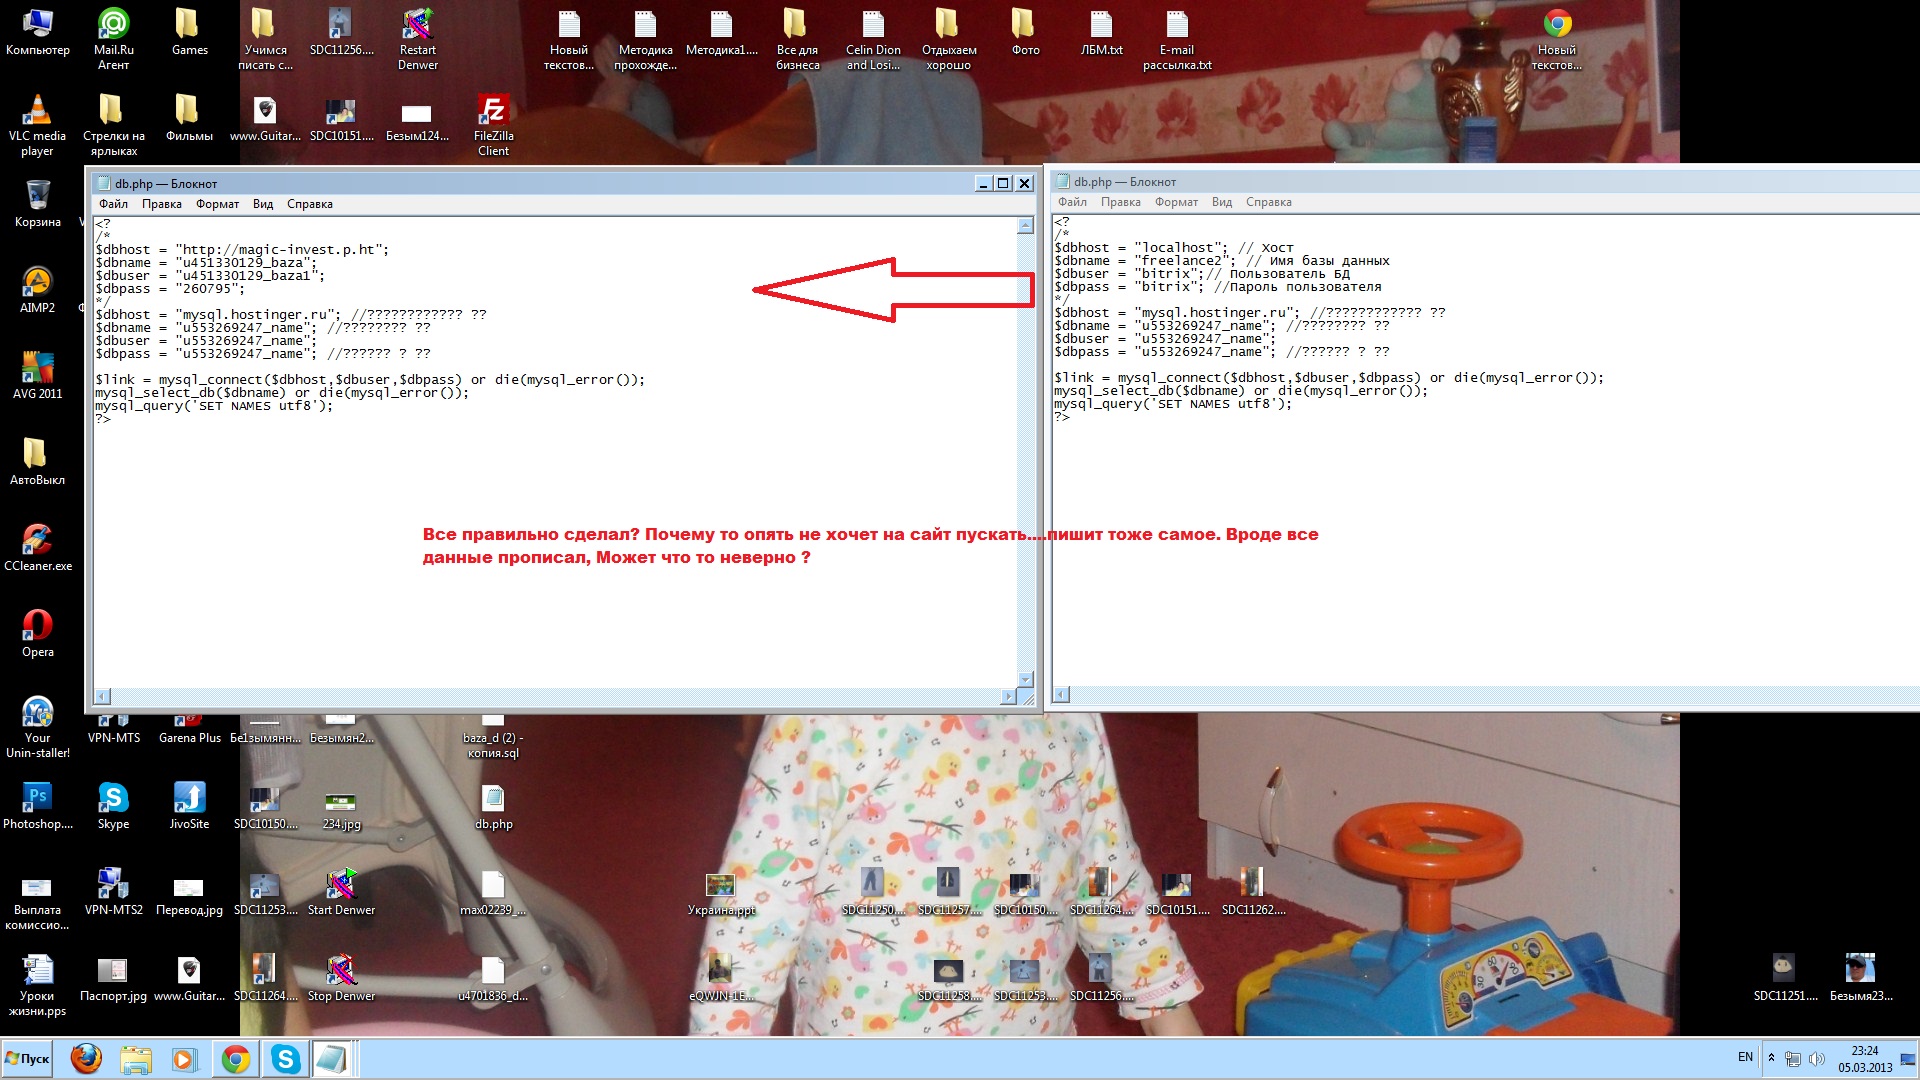Open Mail.Ru Agent desktop icon
1920x1080 pixels.
point(113,27)
